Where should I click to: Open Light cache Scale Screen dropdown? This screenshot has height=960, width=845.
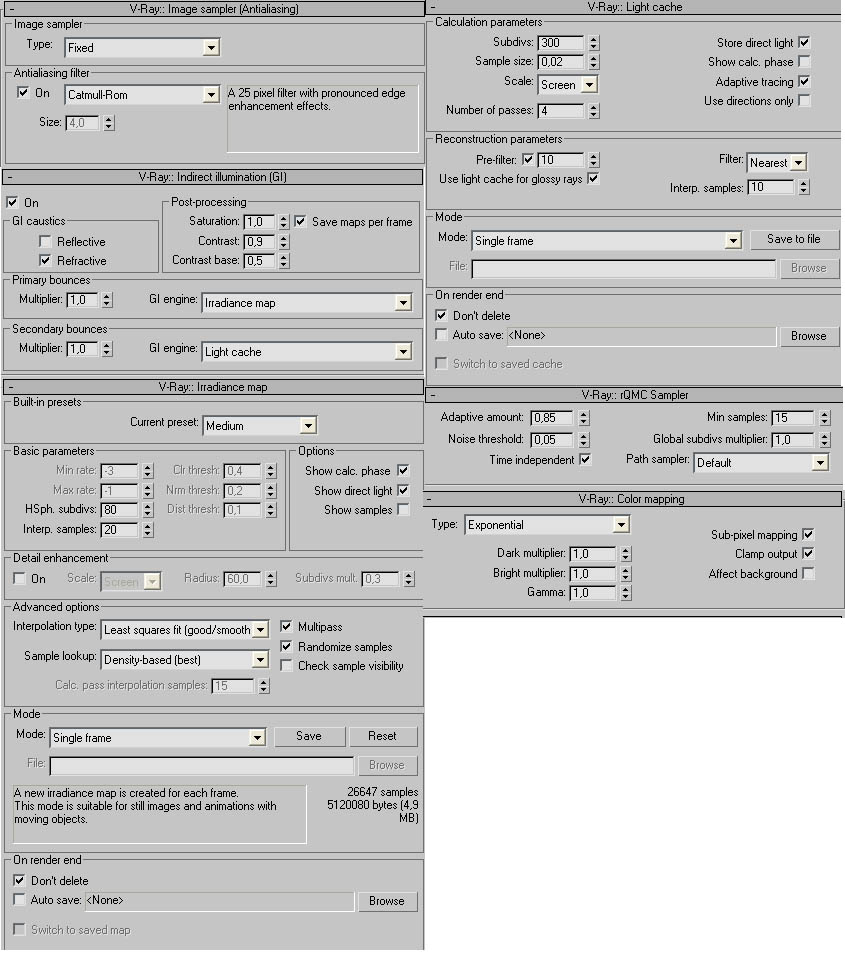pyautogui.click(x=568, y=85)
